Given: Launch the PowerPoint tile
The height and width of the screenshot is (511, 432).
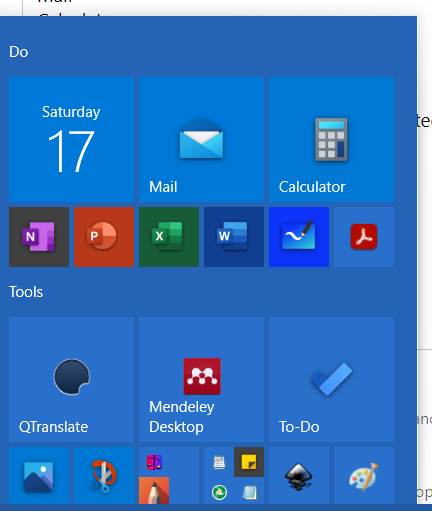Looking at the screenshot, I should (104, 237).
